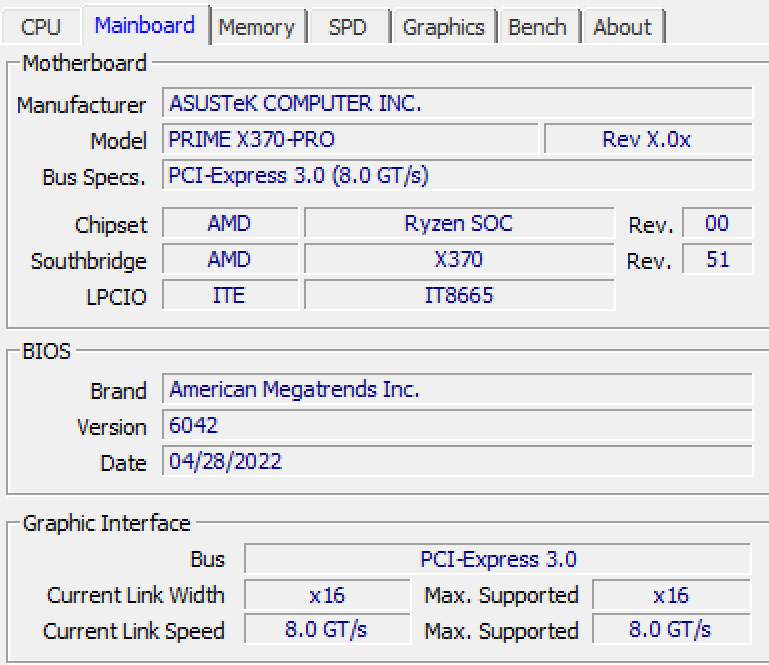
Task: Click the American Megatrends Inc. BIOS brand
Action: 457,389
